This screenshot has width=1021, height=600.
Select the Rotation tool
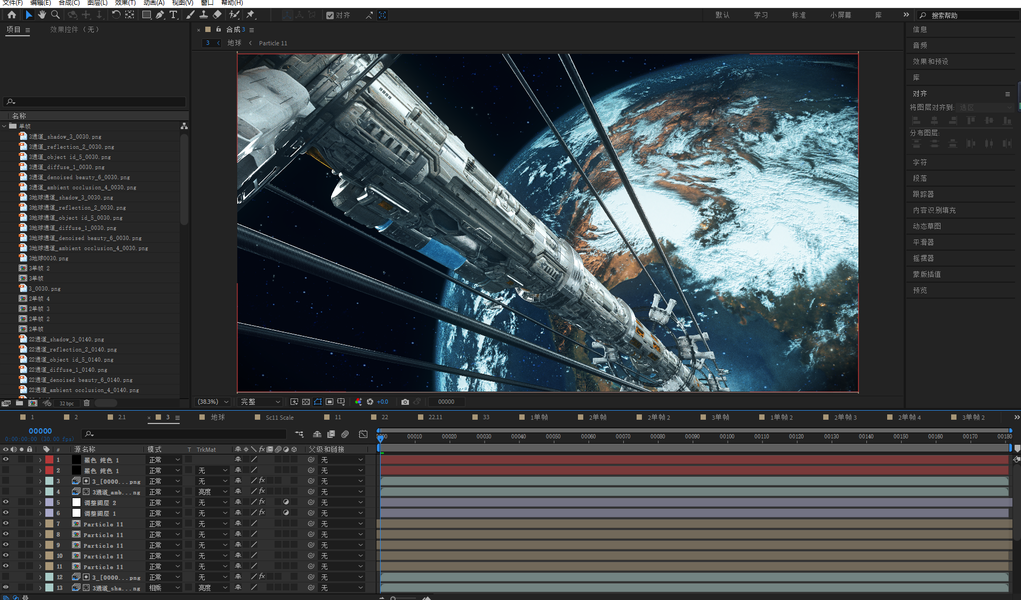point(116,14)
